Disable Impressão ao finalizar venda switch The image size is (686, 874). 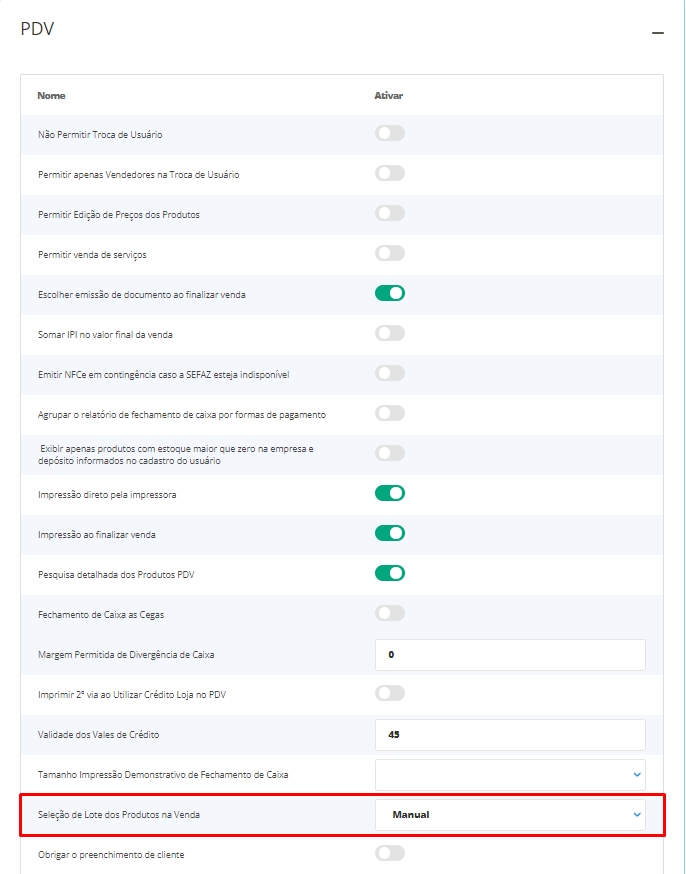pyautogui.click(x=390, y=533)
